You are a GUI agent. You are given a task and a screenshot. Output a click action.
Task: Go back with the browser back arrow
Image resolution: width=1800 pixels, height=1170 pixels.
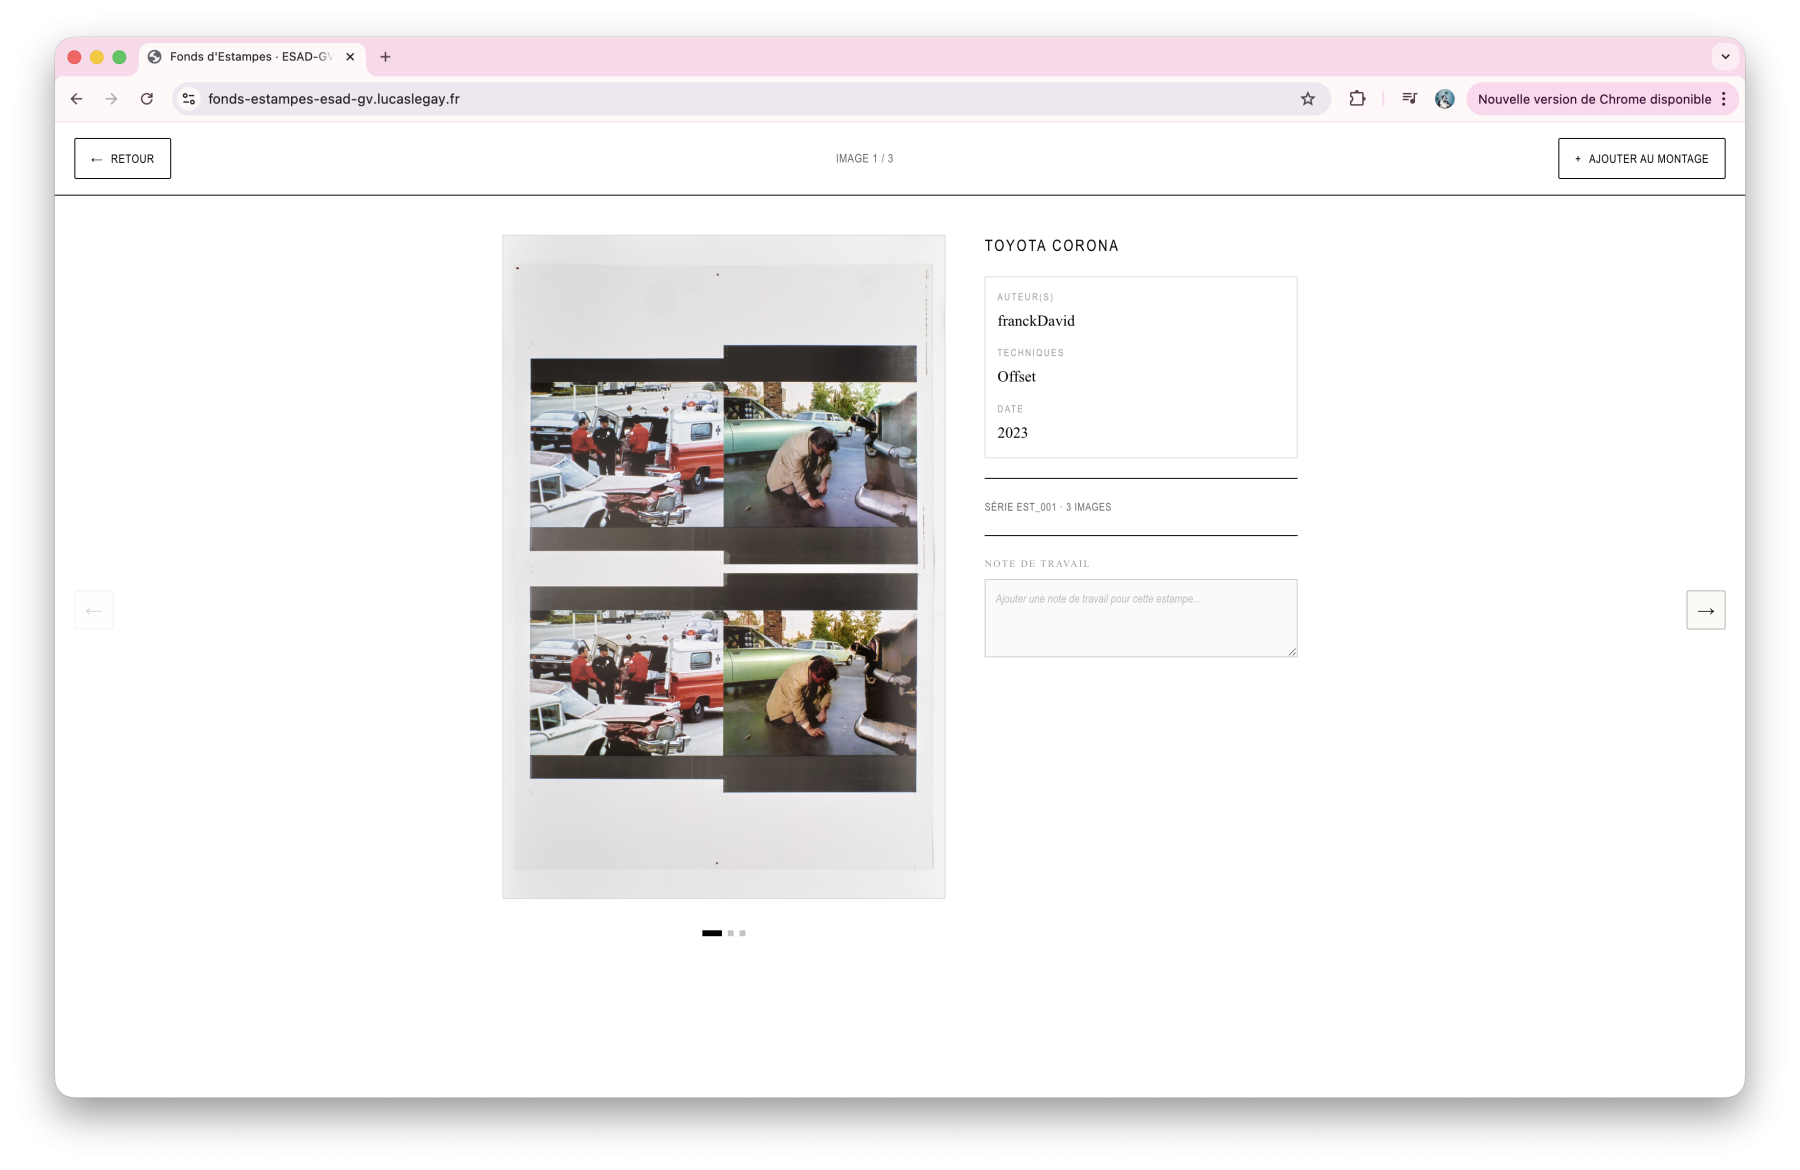tap(77, 99)
